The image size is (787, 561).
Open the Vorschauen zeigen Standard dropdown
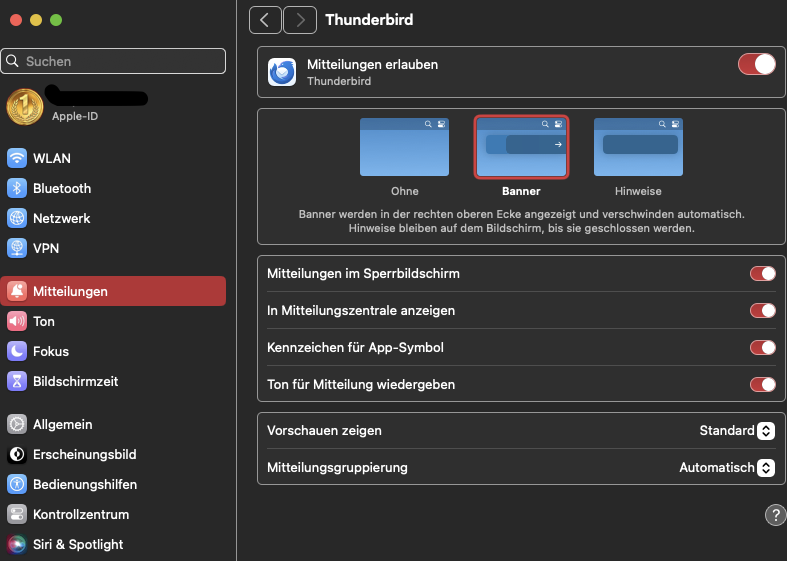pyautogui.click(x=737, y=431)
